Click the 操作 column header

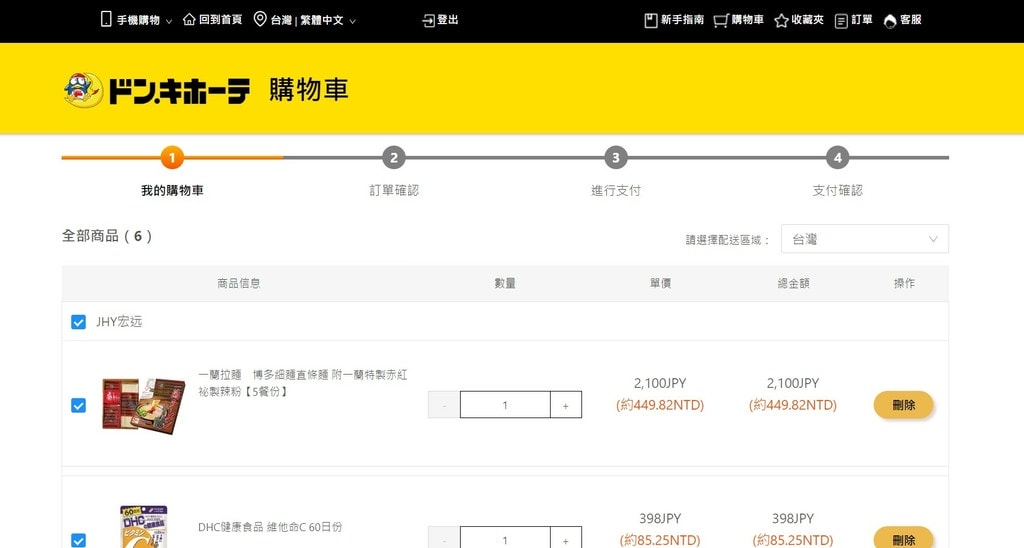coord(904,283)
